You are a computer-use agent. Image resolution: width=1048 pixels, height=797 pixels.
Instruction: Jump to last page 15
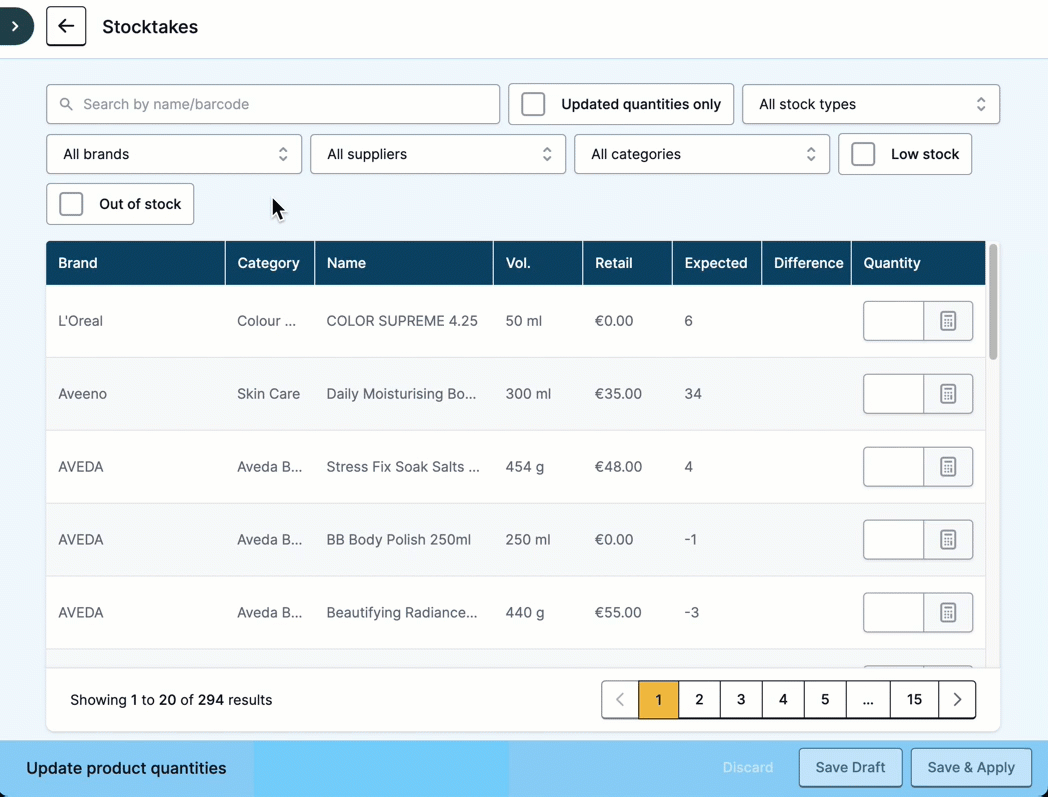tap(914, 699)
